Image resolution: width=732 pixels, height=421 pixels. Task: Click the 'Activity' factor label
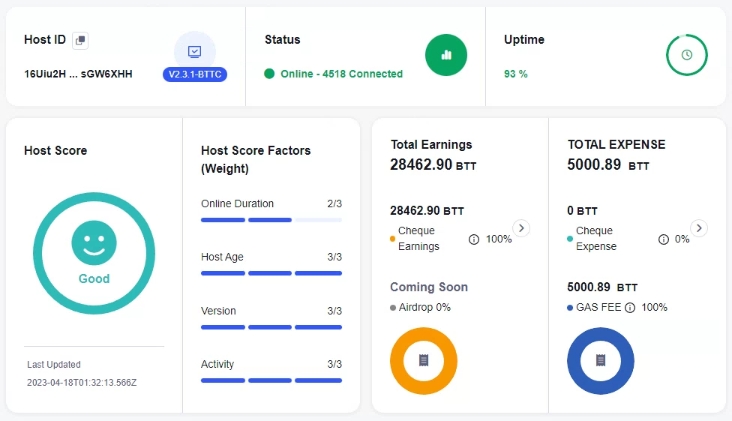tap(217, 365)
